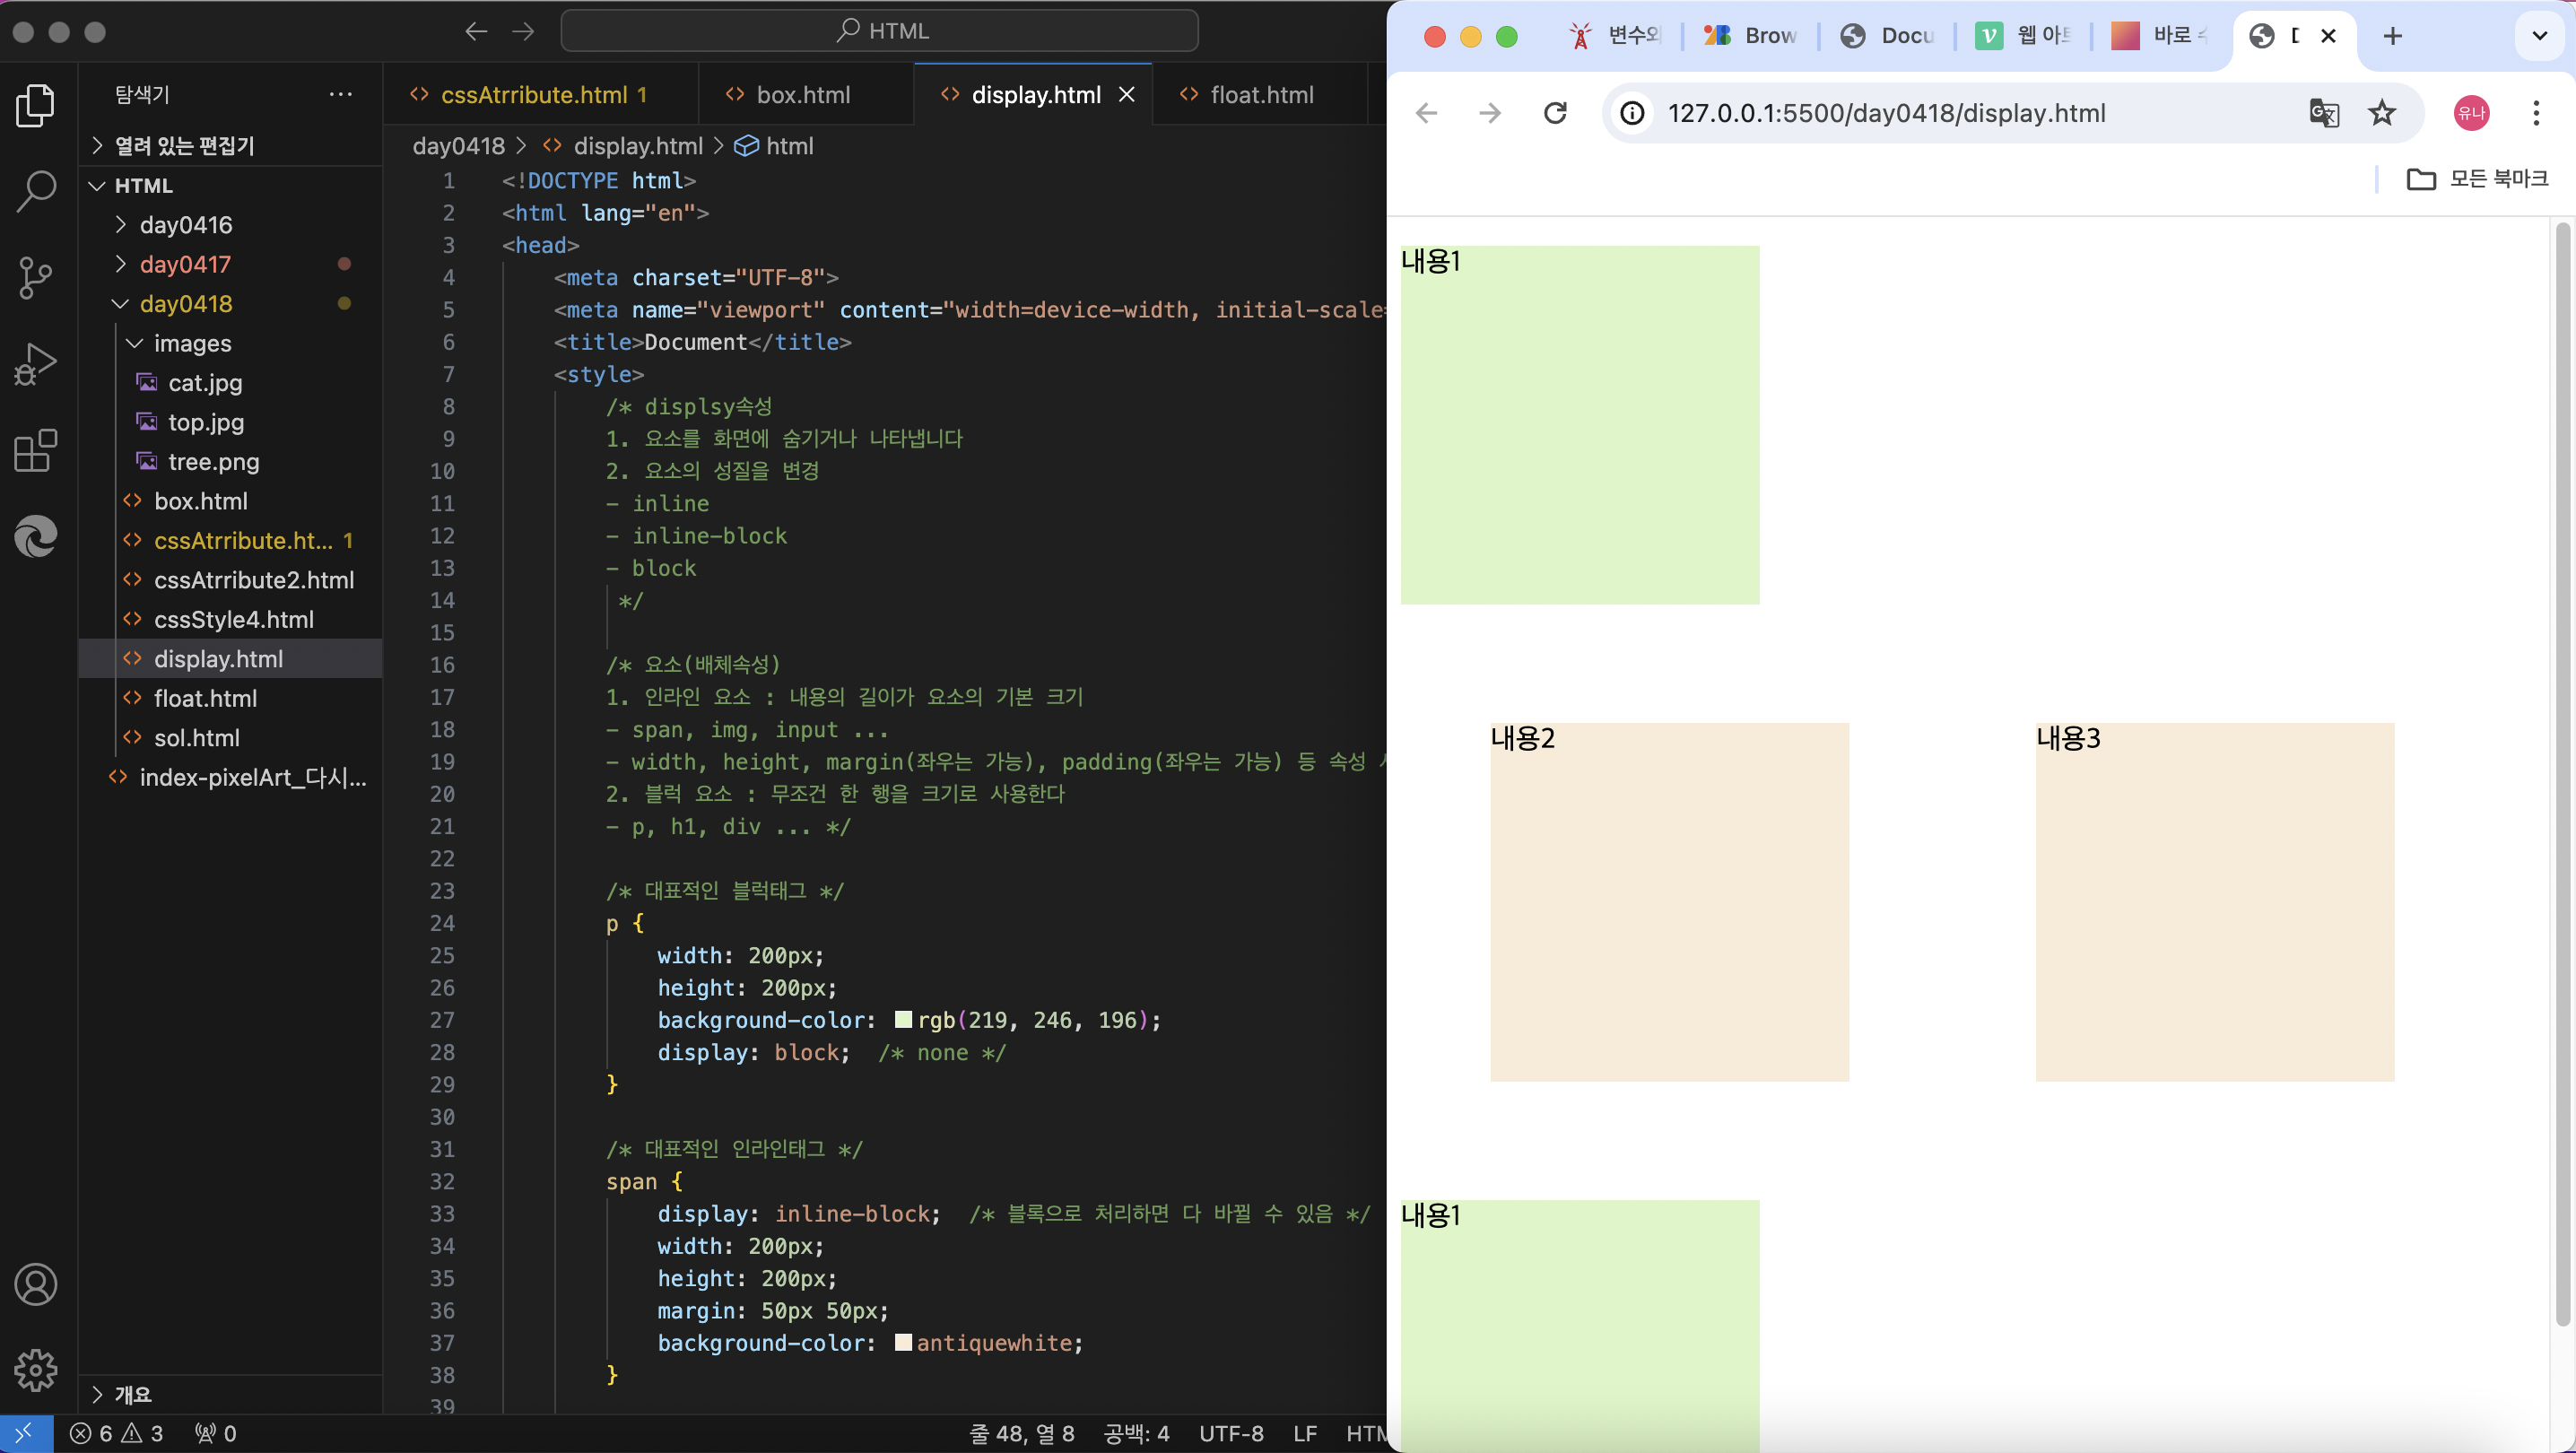Screen dimensions: 2576x1453
Task: Switch to the box.html editor tab
Action: [x=802, y=95]
